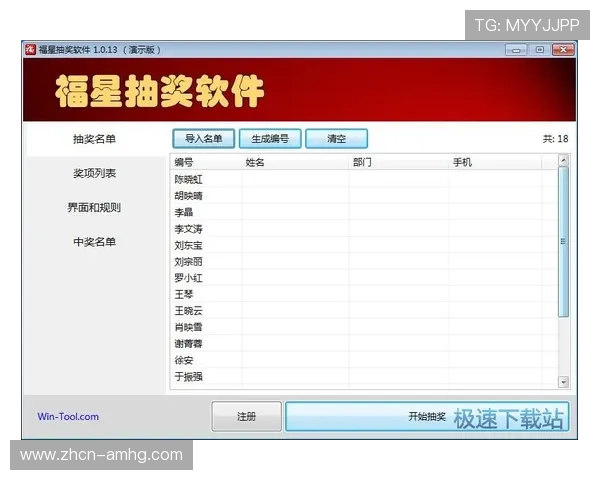Click the 导入名单 button
Viewport: 600px width, 480px height.
[204, 139]
